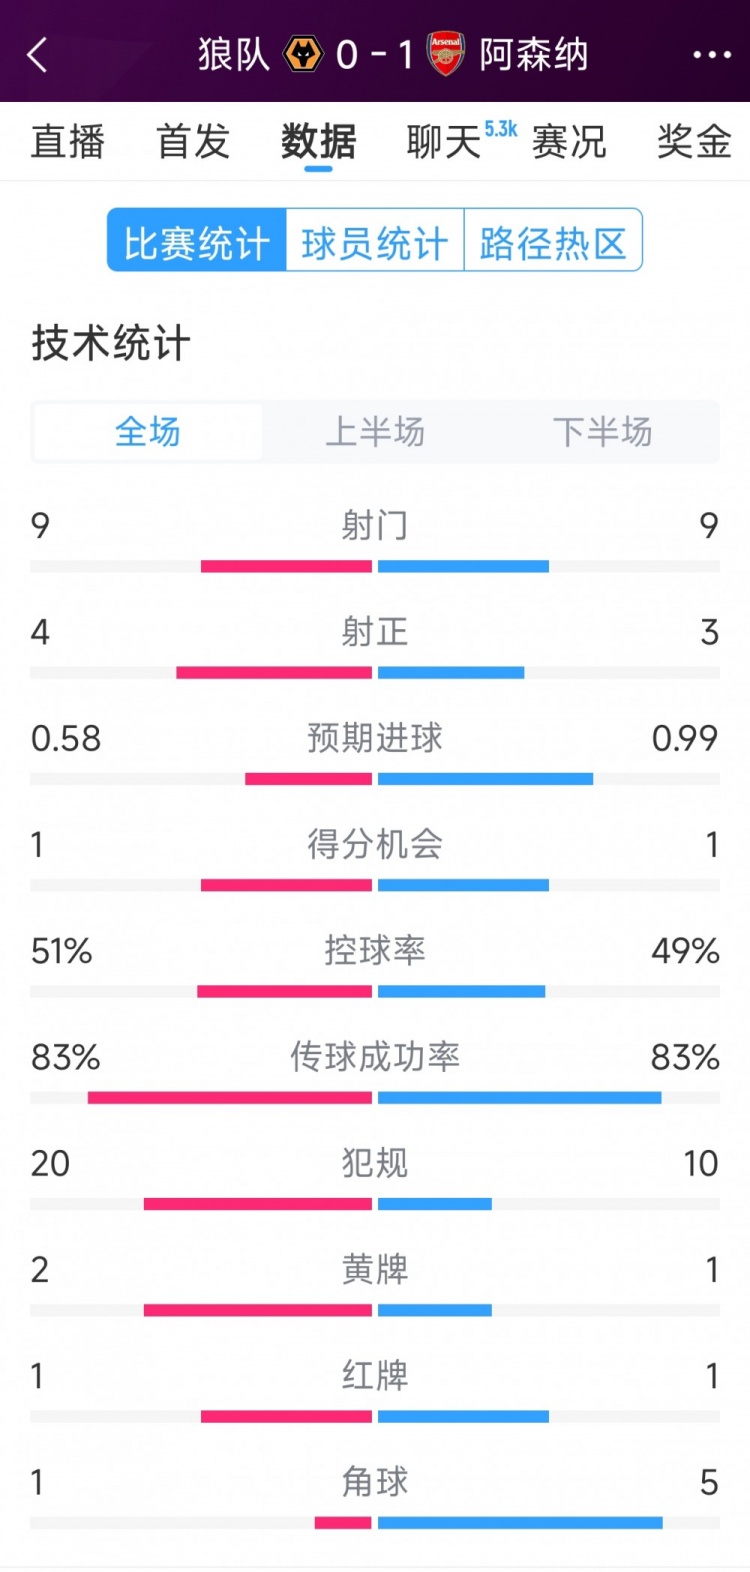Select 球员统计 segment button
Screen dimensions: 750x1572
[x=375, y=241]
